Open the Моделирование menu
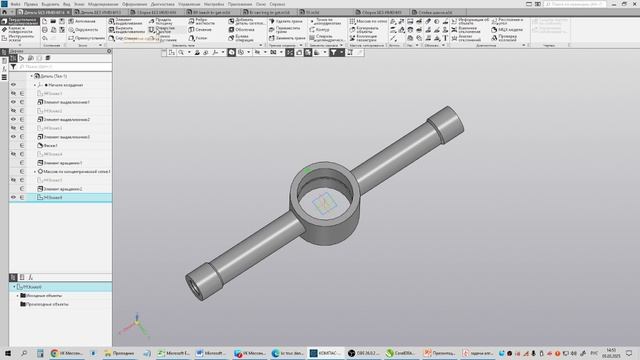The image size is (640, 360). (103, 4)
